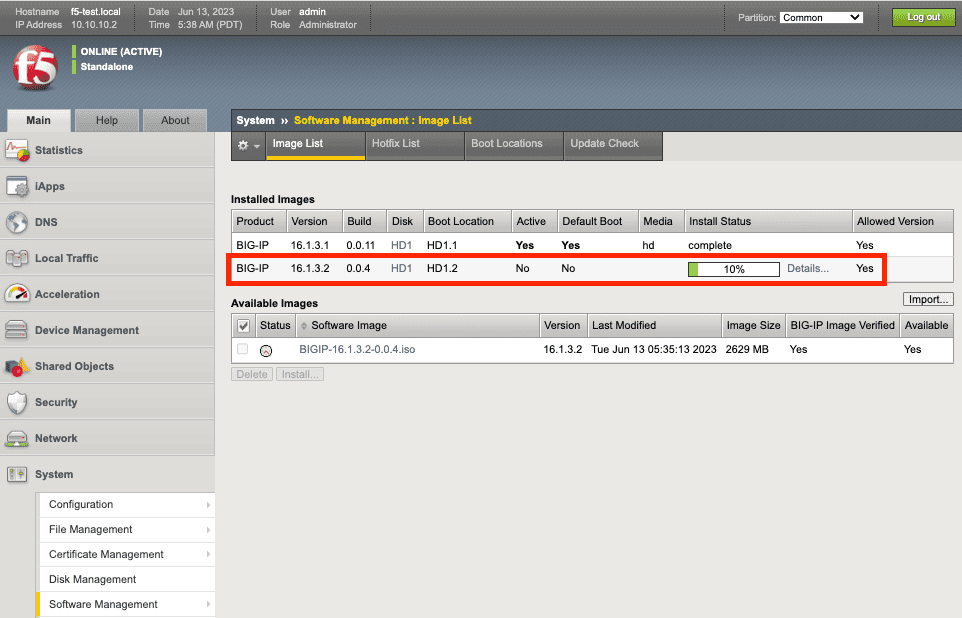Select File Management in System submenu

click(127, 530)
